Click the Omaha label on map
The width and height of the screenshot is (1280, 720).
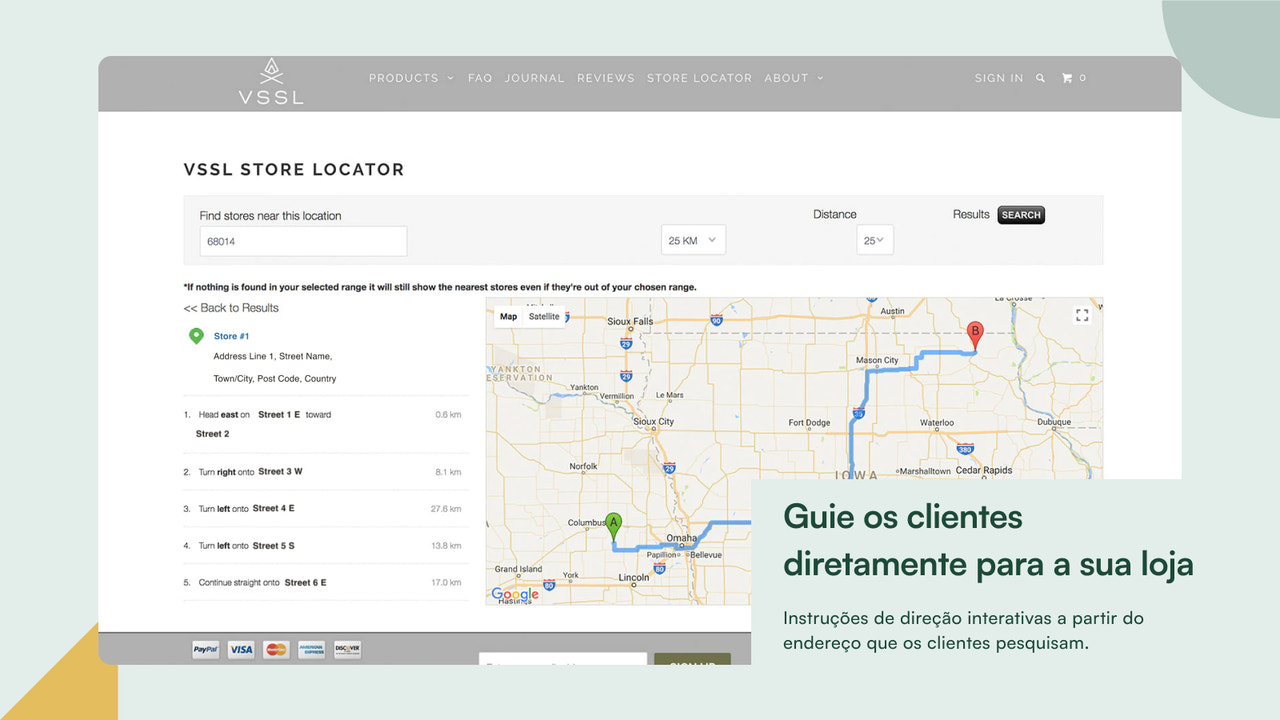681,538
